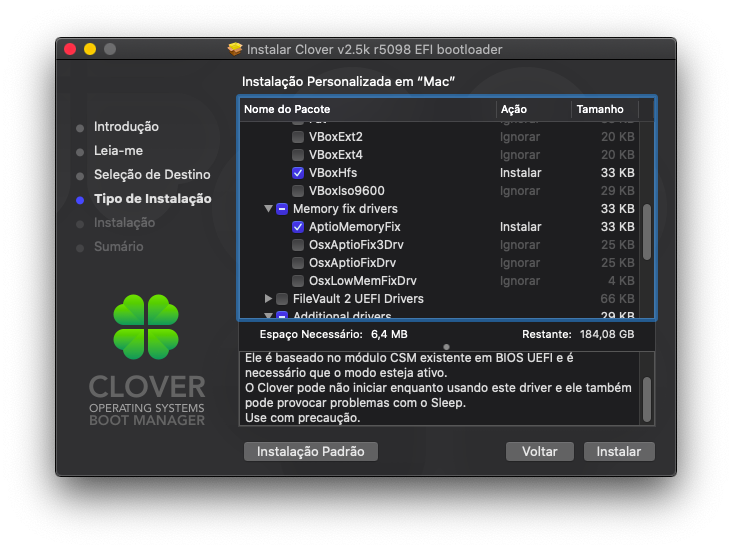
Task: Uncheck the VBoxHfs driver checkbox
Action: (x=298, y=173)
